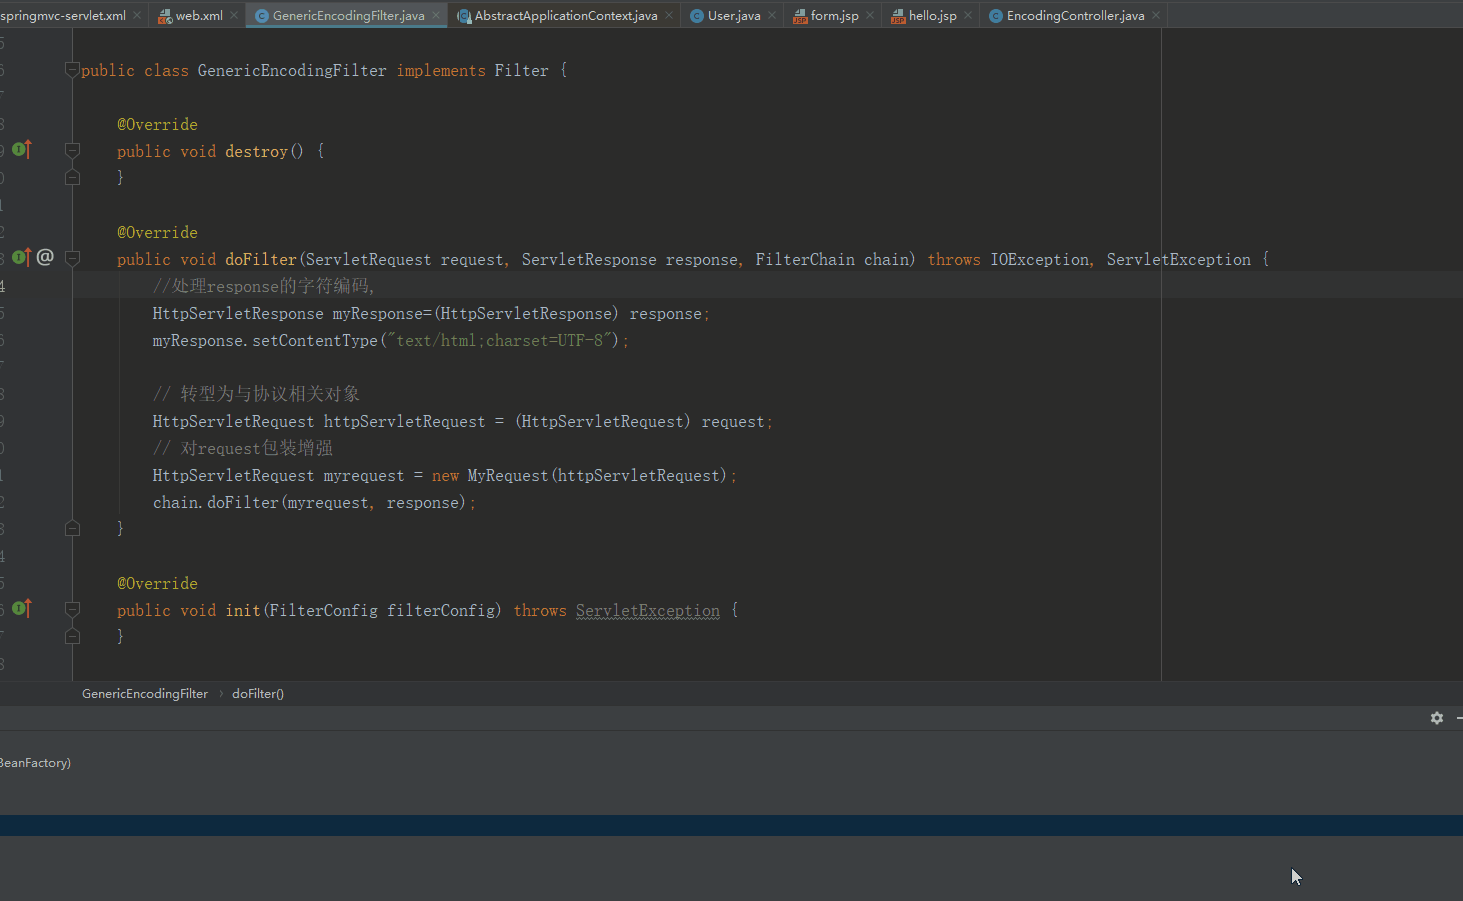Click the implements-method gutter icon beside init
The height and width of the screenshot is (901, 1463).
pyautogui.click(x=21, y=608)
